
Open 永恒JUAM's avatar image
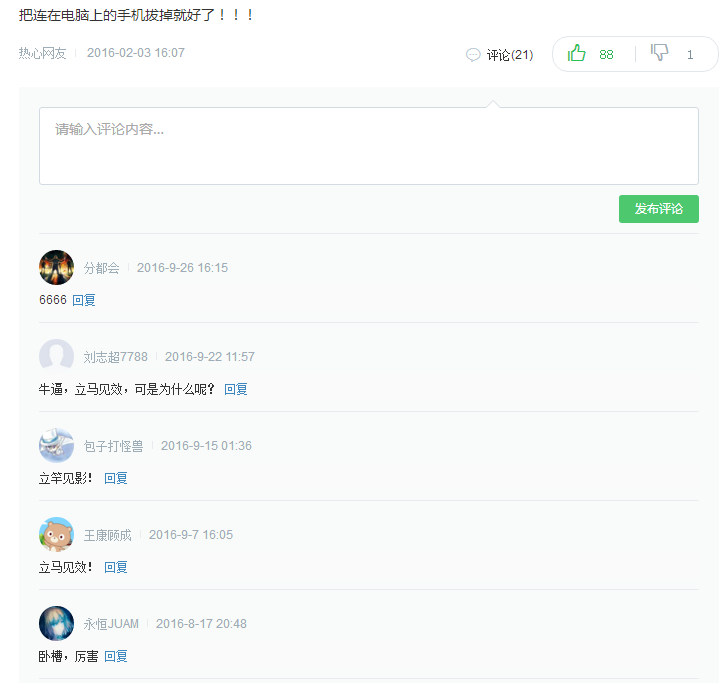click(56, 624)
